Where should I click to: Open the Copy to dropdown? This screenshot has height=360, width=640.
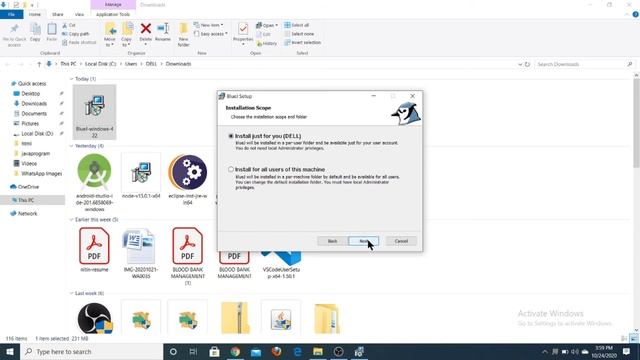[127, 35]
